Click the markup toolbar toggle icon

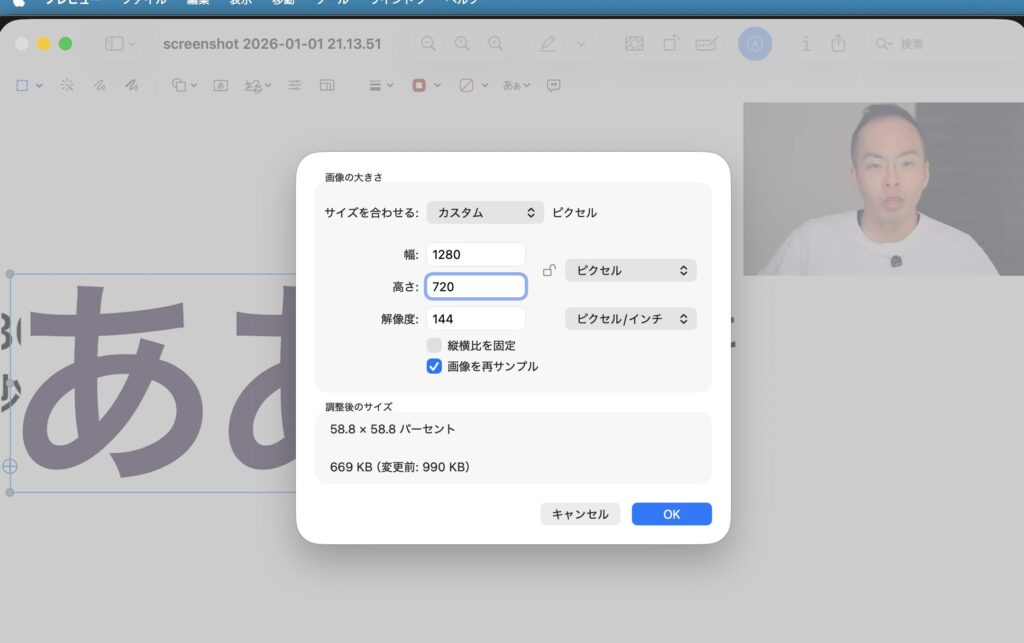tap(755, 44)
